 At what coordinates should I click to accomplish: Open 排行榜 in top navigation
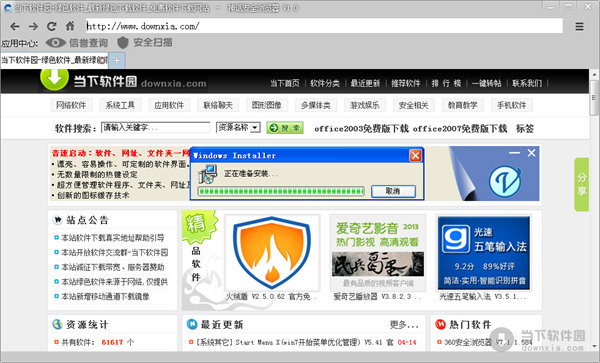pyautogui.click(x=446, y=83)
